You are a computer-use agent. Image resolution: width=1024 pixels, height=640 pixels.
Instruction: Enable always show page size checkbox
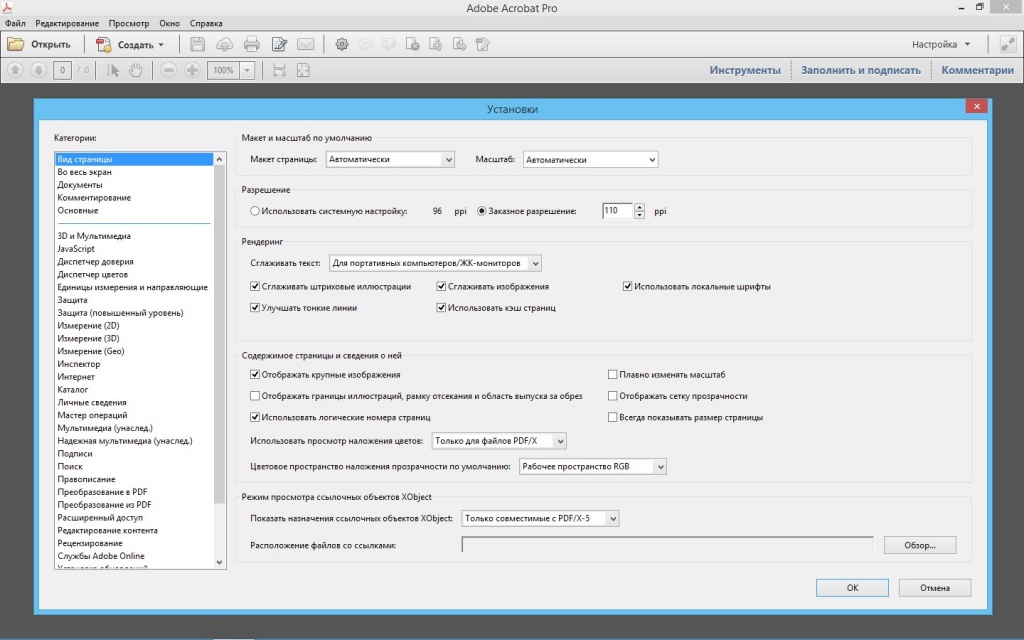[x=613, y=417]
